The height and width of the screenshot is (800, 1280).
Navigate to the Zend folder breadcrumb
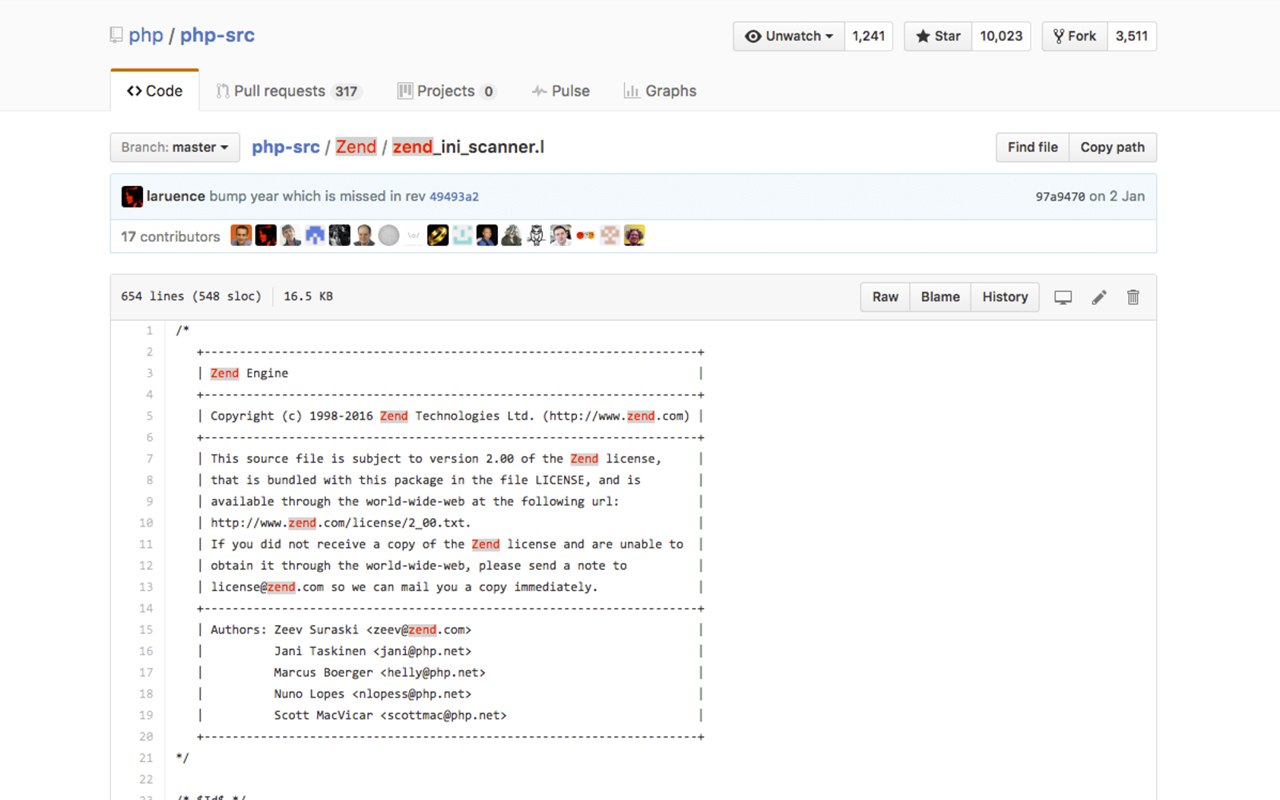pyautogui.click(x=356, y=147)
